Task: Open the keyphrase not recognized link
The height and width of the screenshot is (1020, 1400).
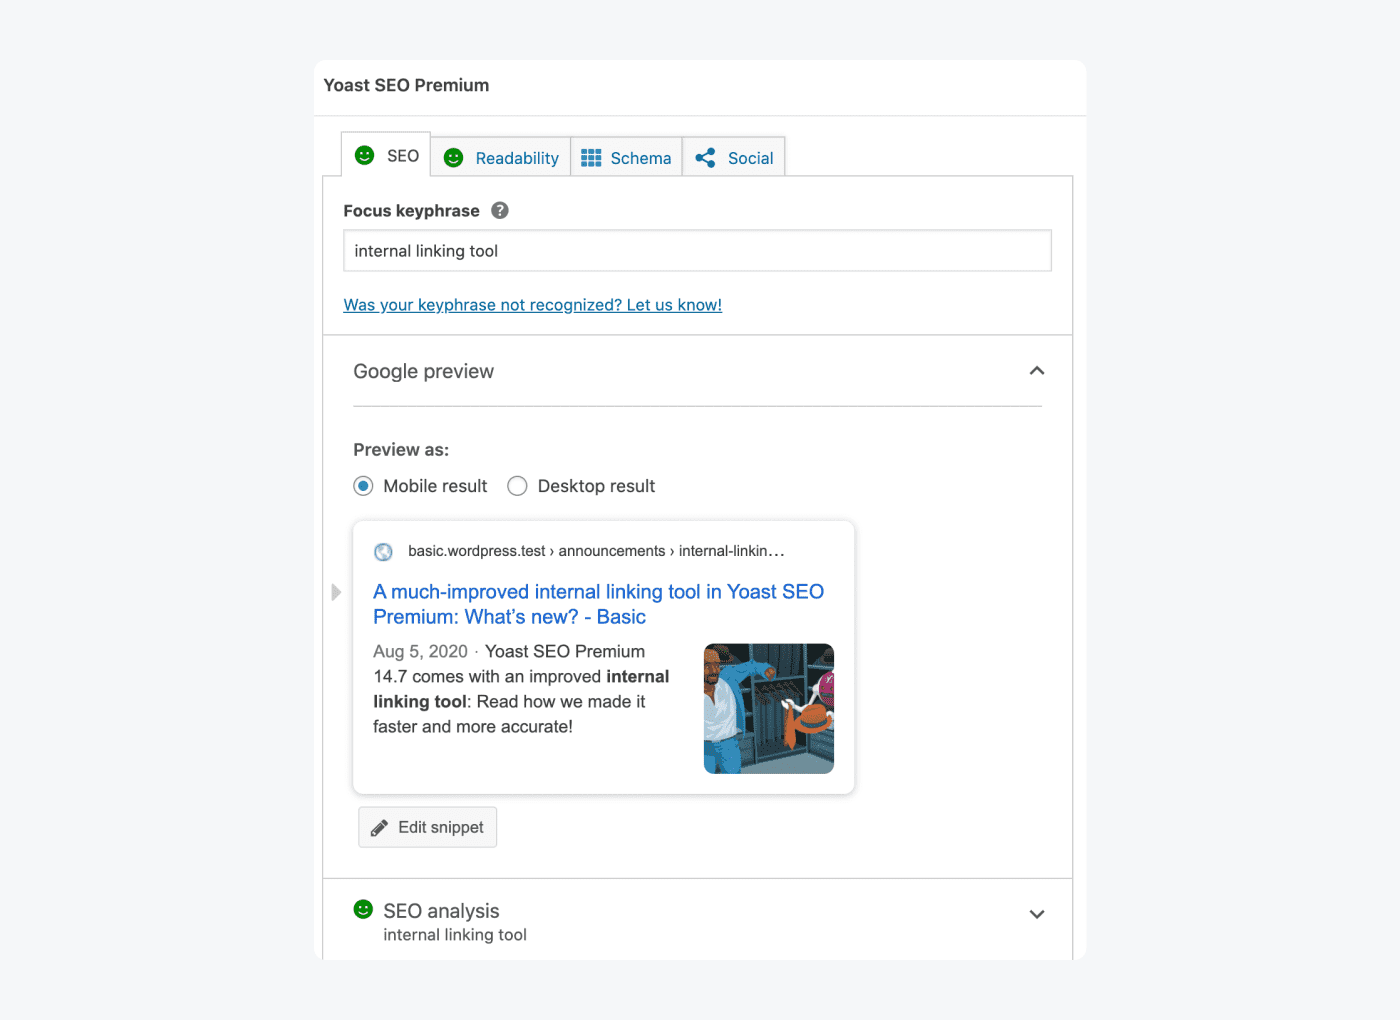Action: pos(532,304)
